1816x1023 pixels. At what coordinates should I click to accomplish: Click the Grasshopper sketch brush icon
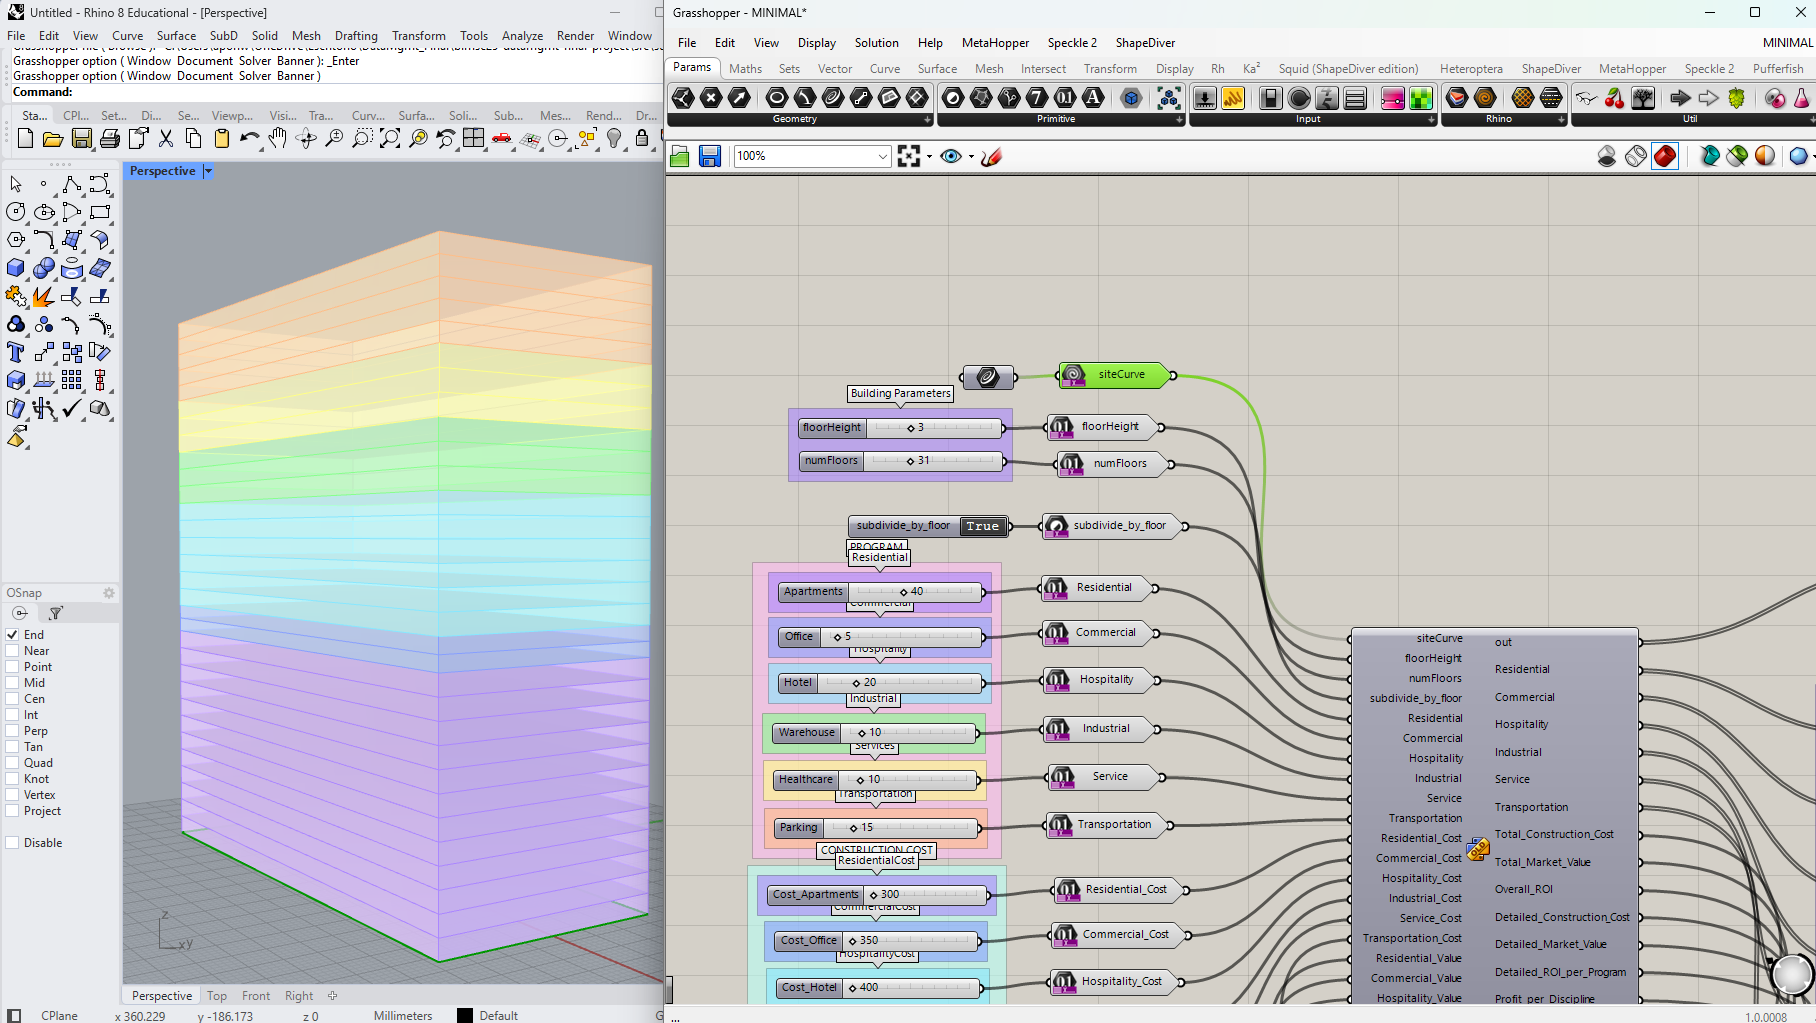pos(991,156)
